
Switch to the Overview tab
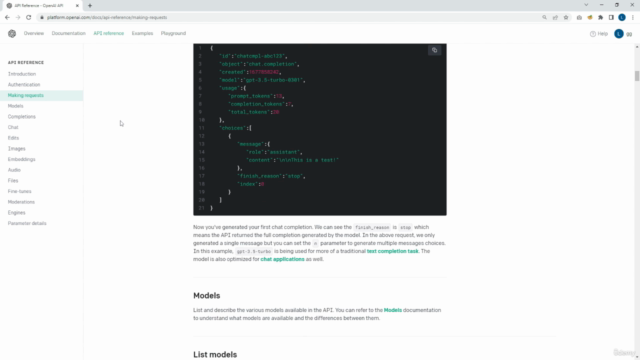coord(33,33)
